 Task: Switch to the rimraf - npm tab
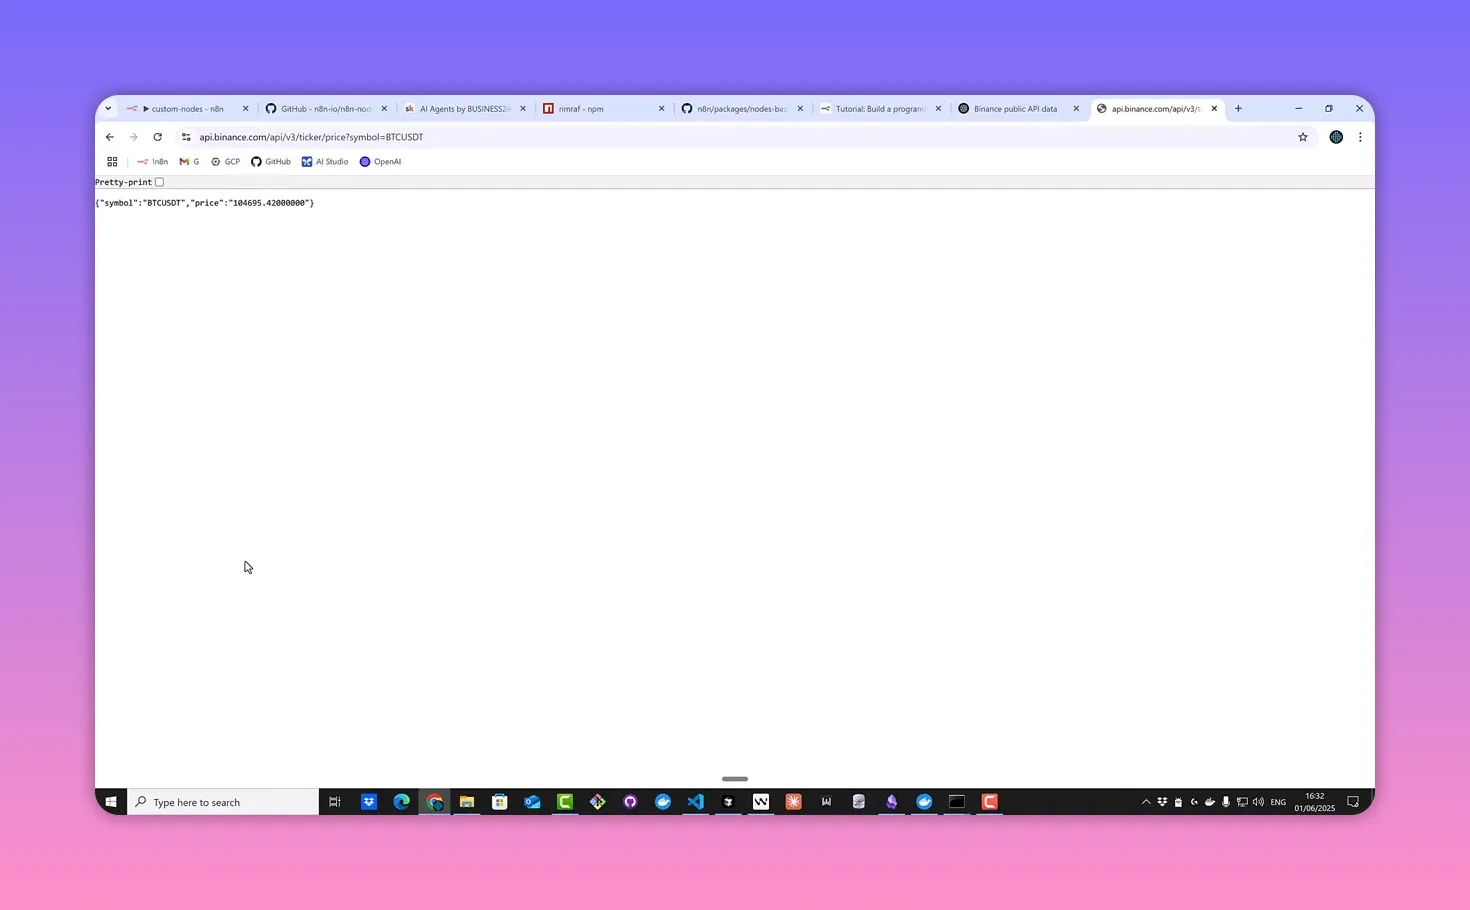click(x=581, y=109)
